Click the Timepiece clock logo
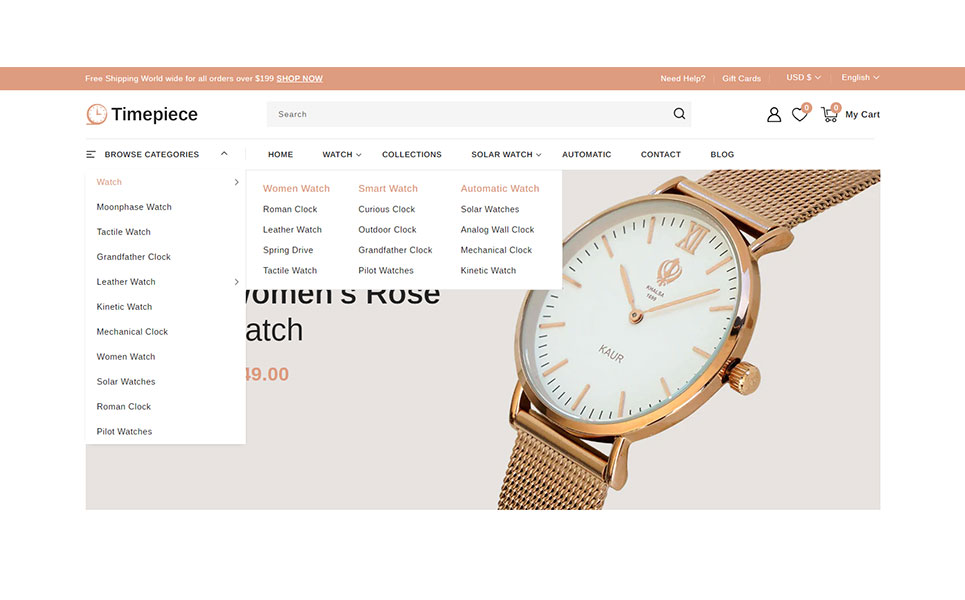The image size is (965, 600). coord(96,114)
